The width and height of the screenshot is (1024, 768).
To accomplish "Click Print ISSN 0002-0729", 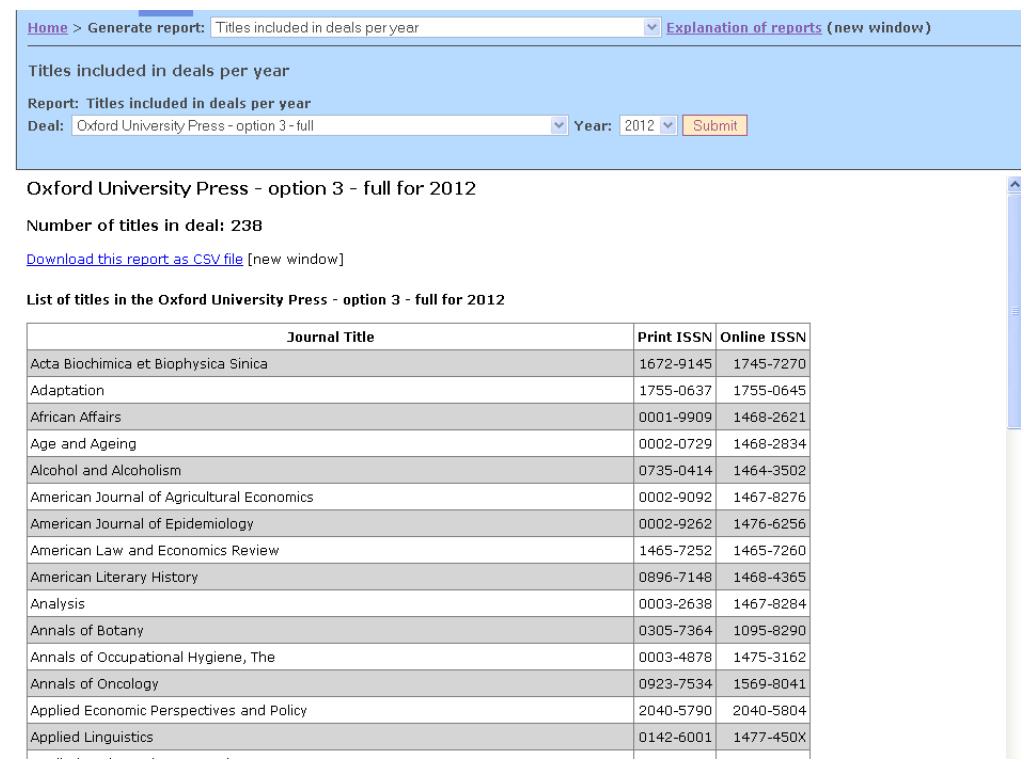I will pos(675,444).
